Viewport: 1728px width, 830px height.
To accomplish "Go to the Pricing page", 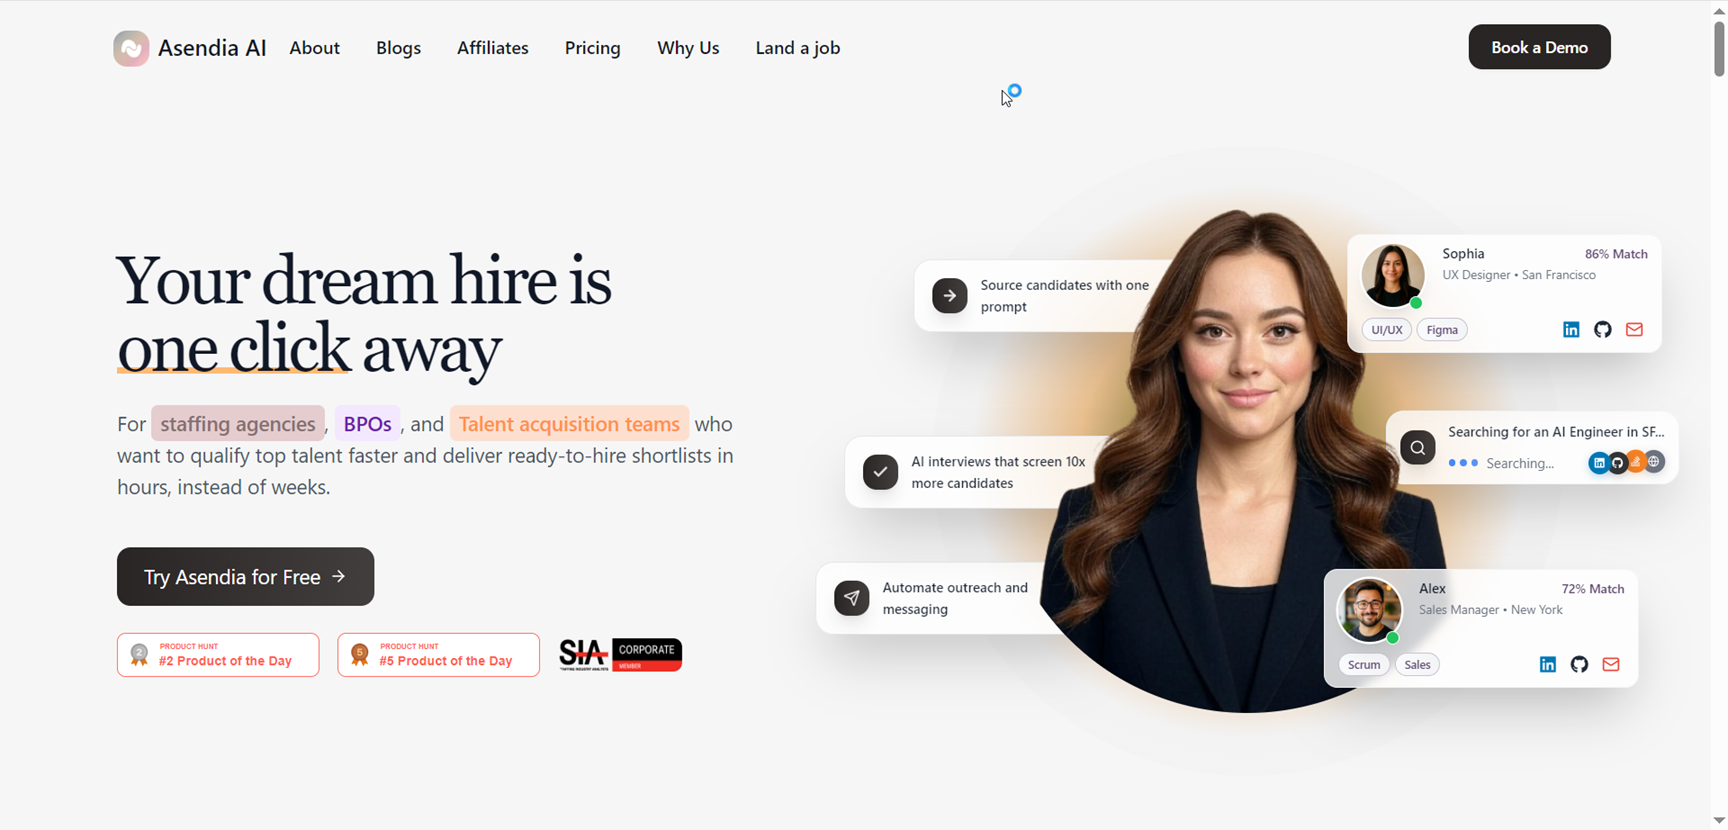I will point(593,48).
